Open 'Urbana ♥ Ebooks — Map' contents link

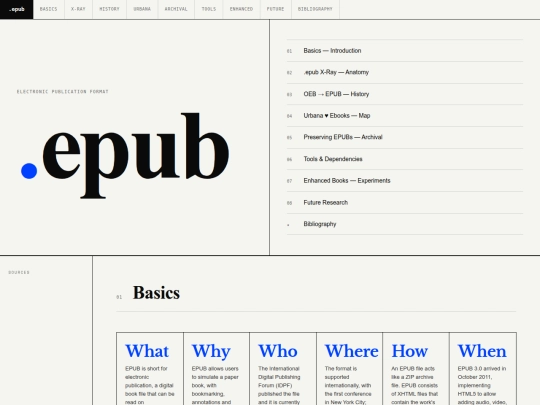[405, 116]
